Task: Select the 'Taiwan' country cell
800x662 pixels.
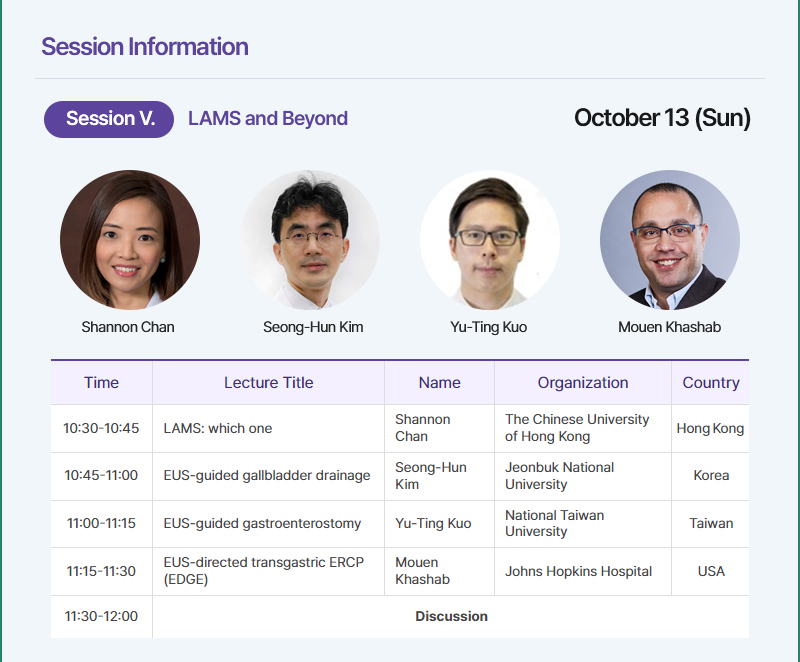Action: click(x=711, y=523)
